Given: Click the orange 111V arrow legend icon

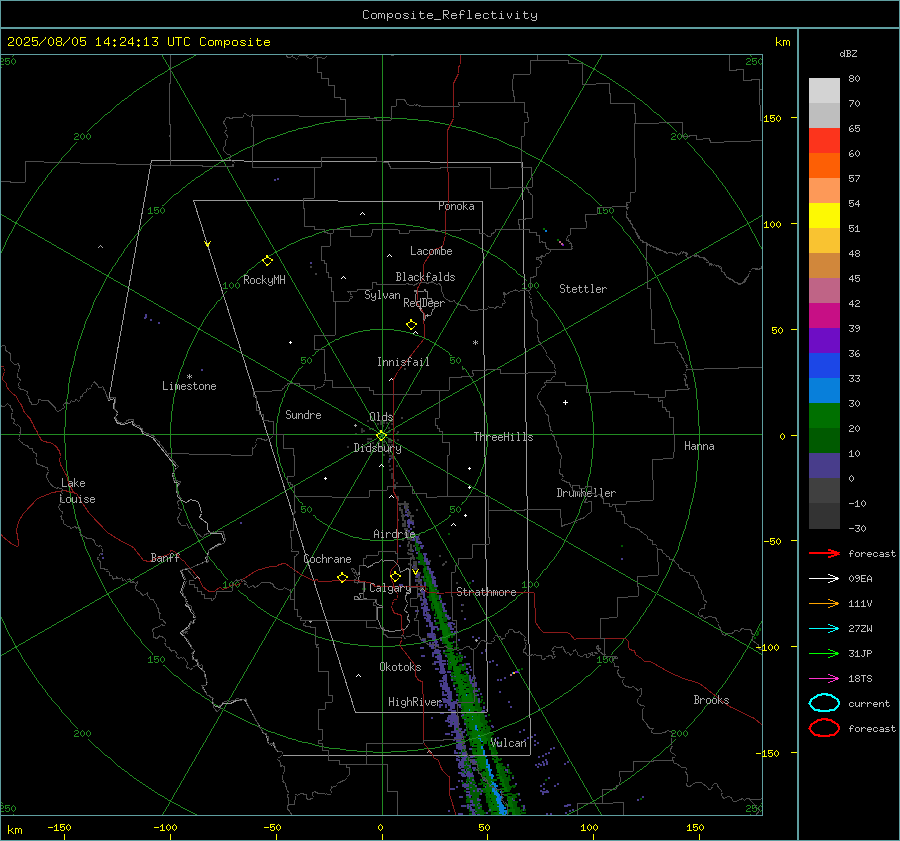Looking at the screenshot, I should 824,603.
